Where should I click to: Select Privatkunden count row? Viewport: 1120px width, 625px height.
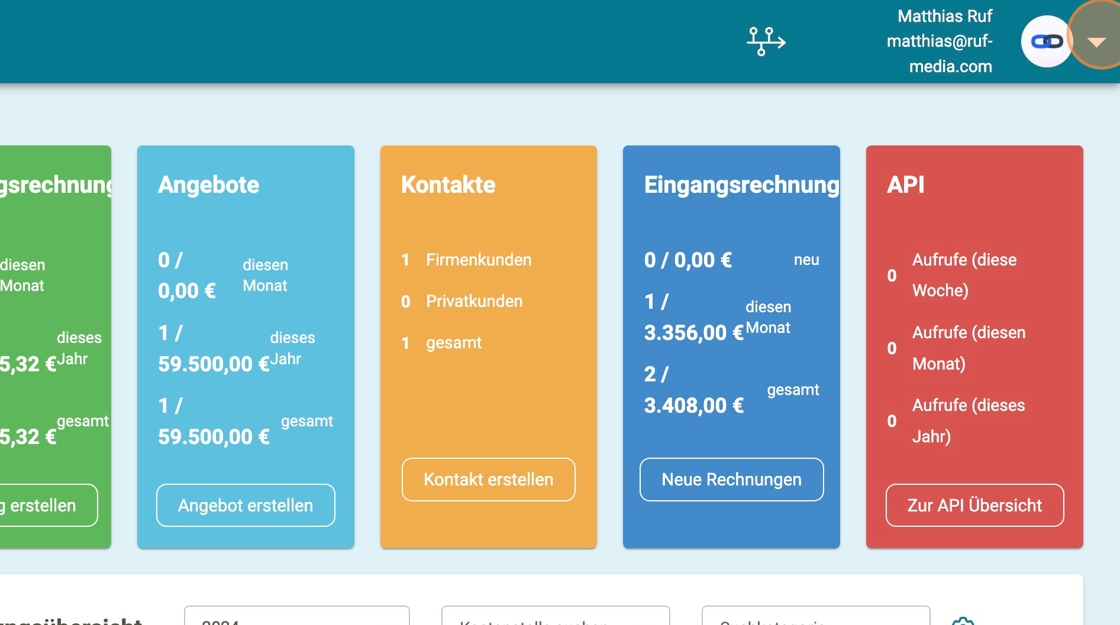coord(462,301)
